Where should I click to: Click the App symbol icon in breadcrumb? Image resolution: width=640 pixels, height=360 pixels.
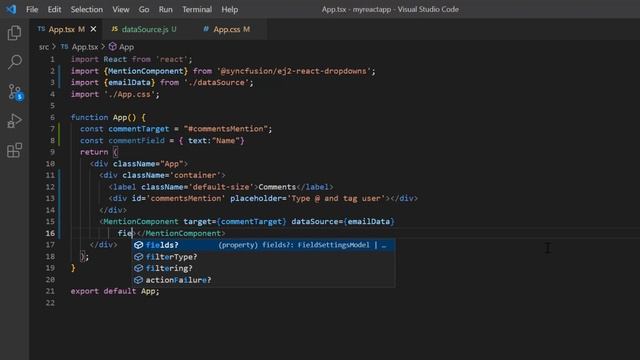tap(113, 47)
